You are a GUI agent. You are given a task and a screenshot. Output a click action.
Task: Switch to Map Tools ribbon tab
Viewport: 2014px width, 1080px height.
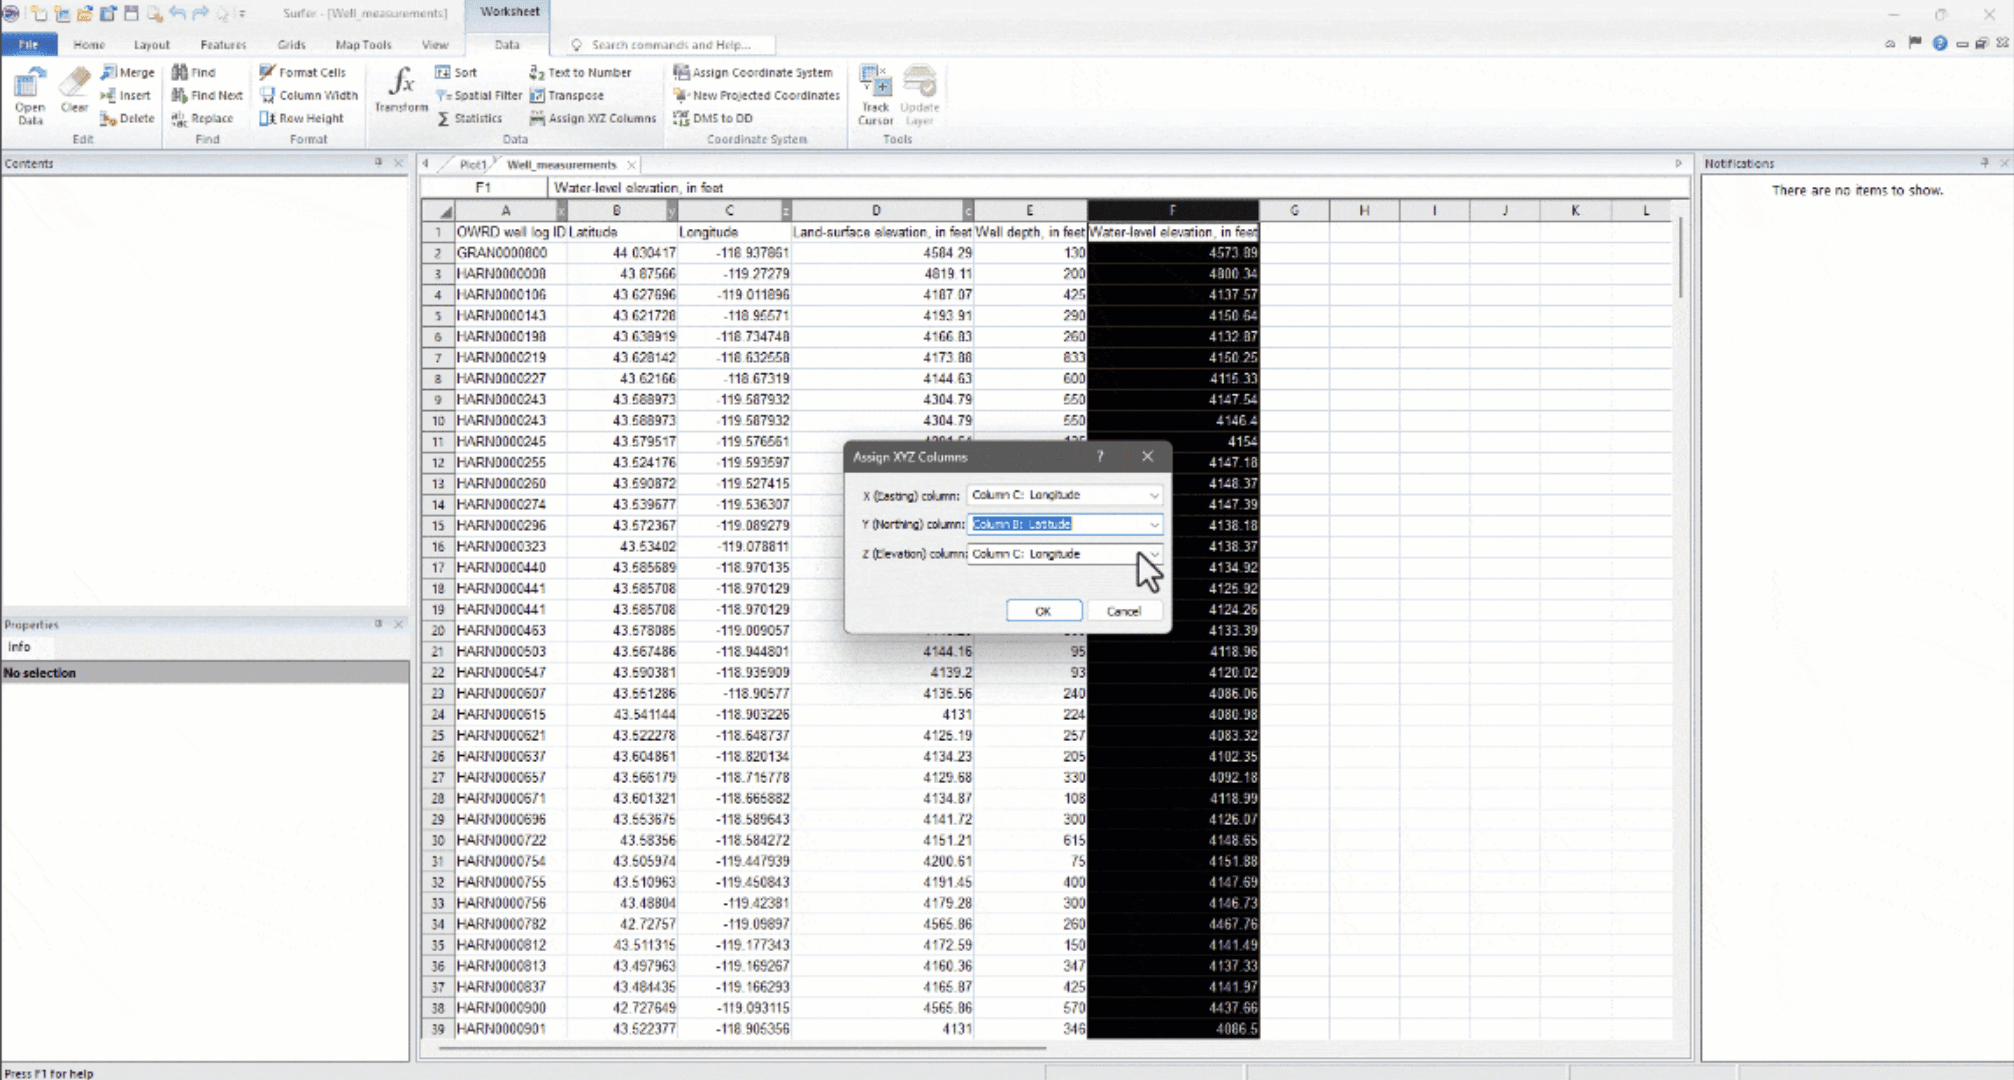[x=363, y=44]
